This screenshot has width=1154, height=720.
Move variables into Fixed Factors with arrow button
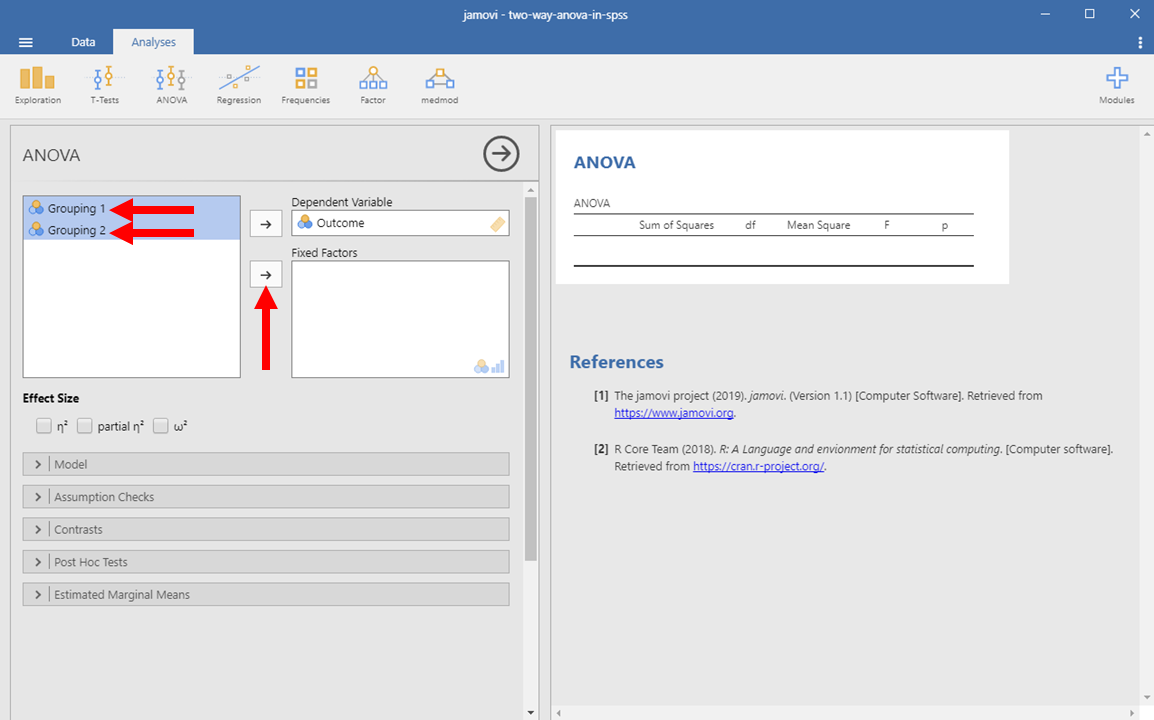click(265, 274)
